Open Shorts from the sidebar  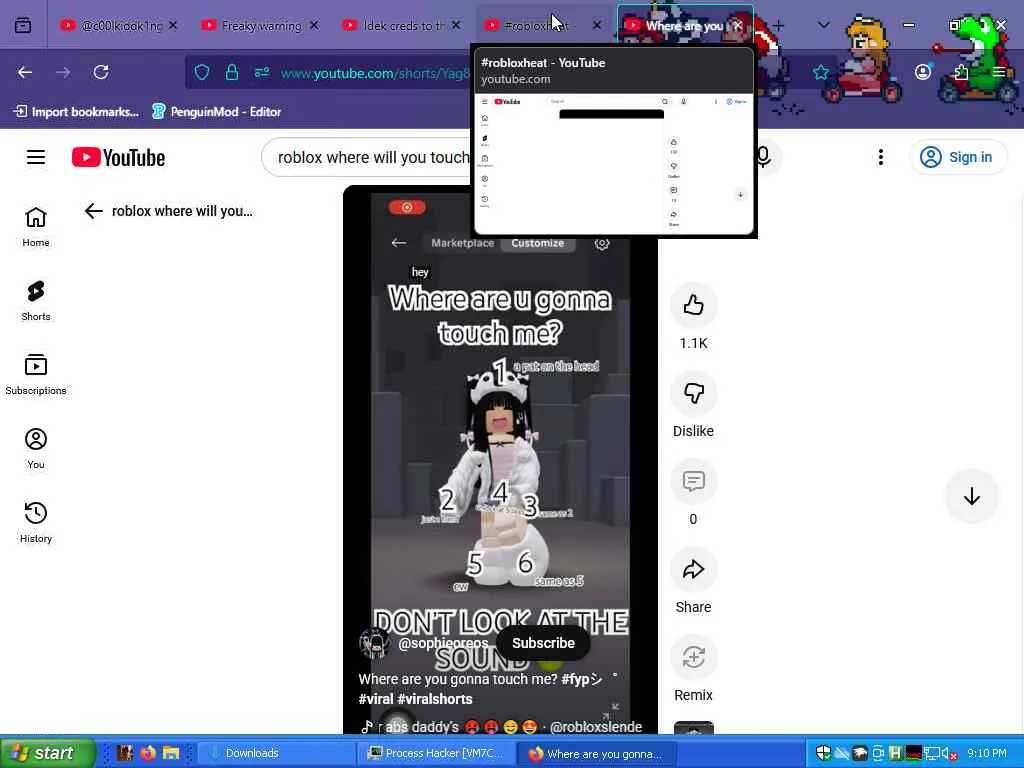36,300
